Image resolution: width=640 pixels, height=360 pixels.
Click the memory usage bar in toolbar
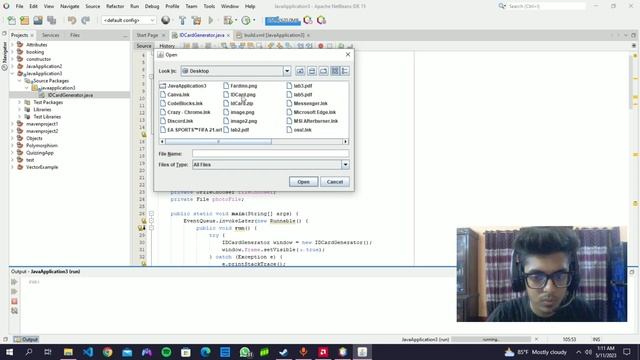click(x=283, y=20)
